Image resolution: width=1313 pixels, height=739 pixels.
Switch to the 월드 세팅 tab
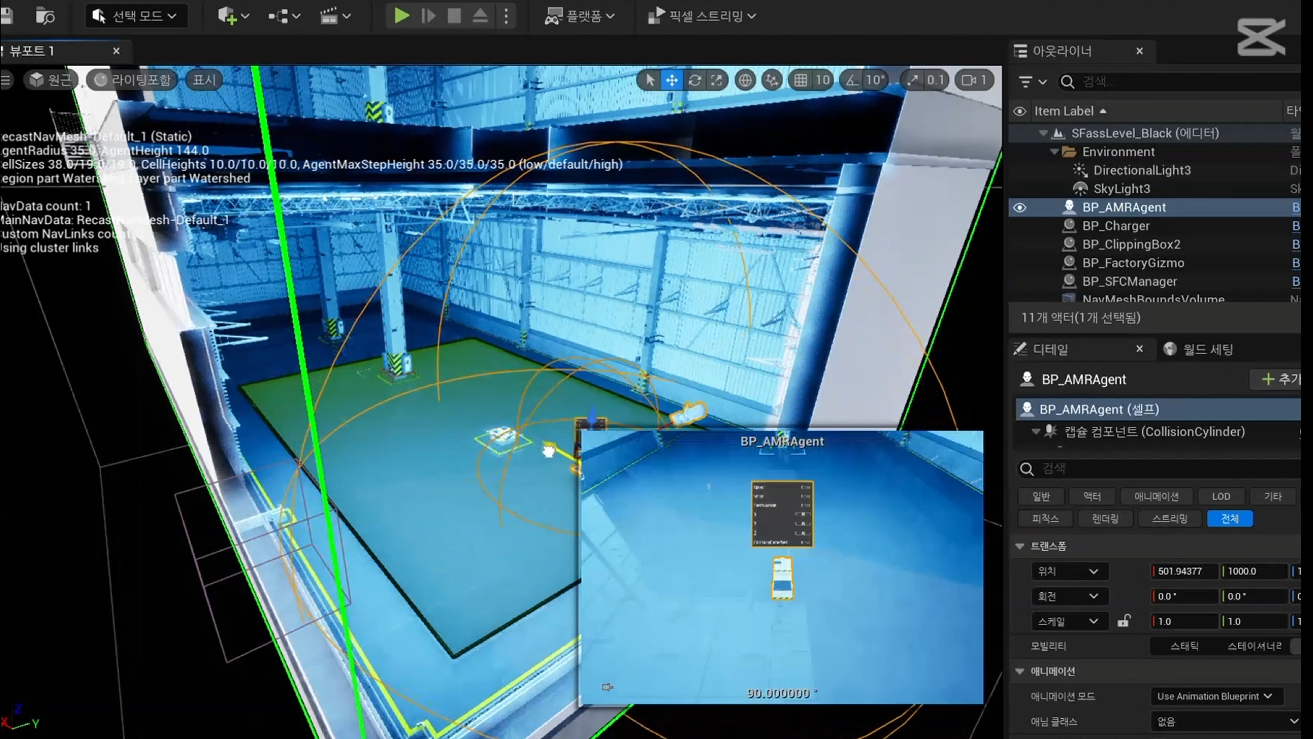[1198, 349]
